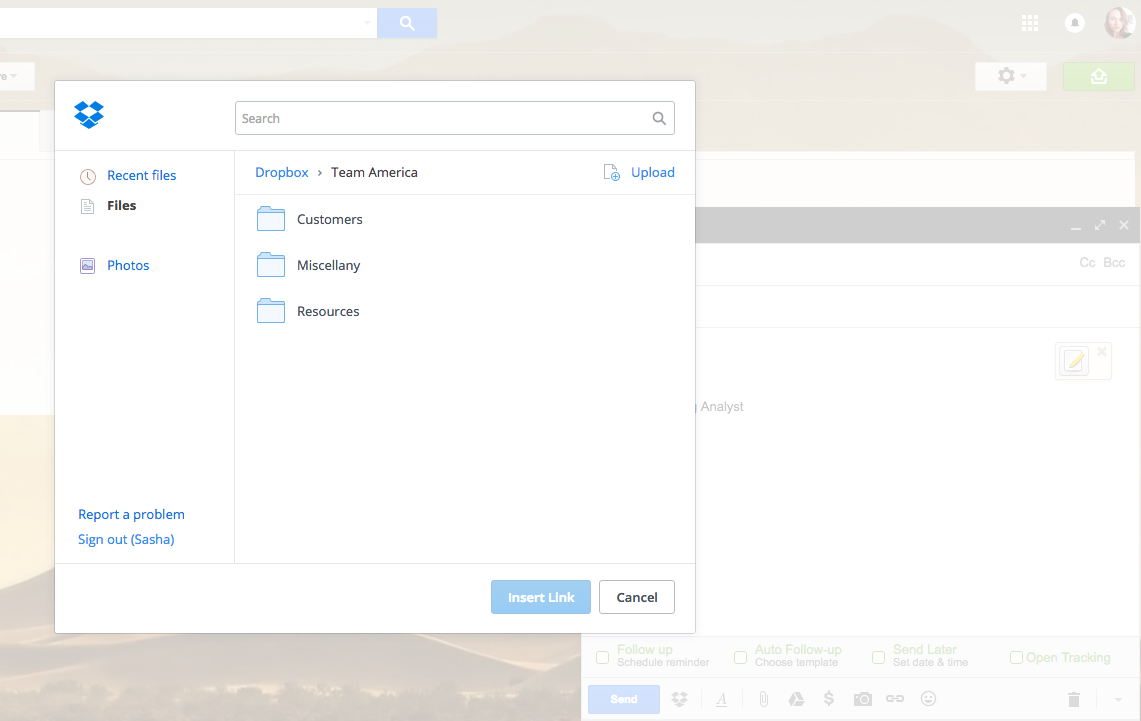Click the trash discard draft icon
Screen dimensions: 1141x721
pos(1073,699)
